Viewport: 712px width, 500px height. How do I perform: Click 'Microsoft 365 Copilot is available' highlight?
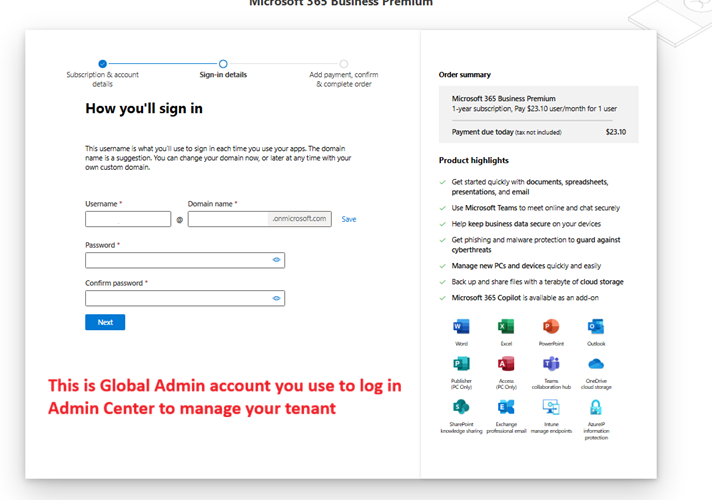[x=525, y=297]
